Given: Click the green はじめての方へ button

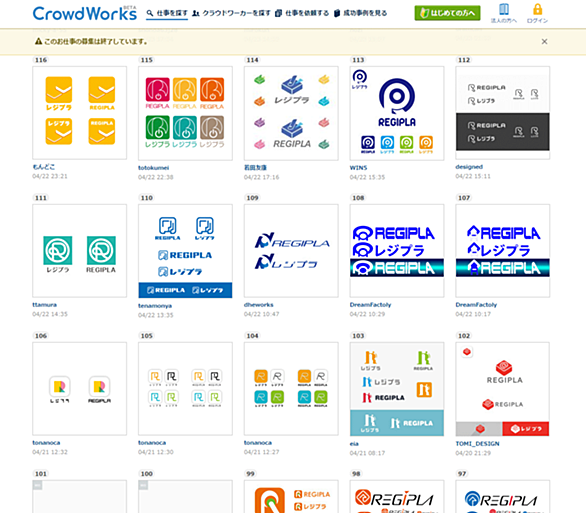Looking at the screenshot, I should [x=447, y=13].
